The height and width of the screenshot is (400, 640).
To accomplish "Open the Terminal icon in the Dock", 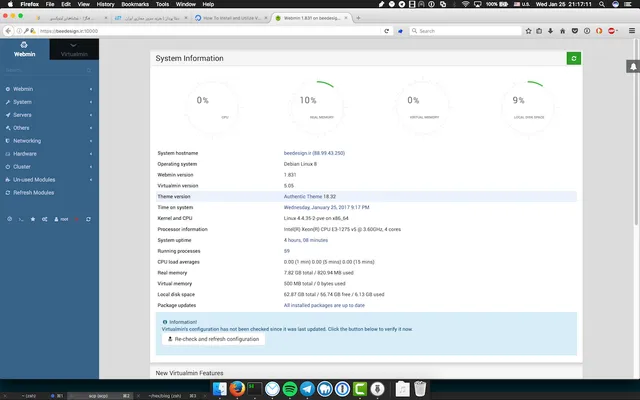I will [x=255, y=389].
